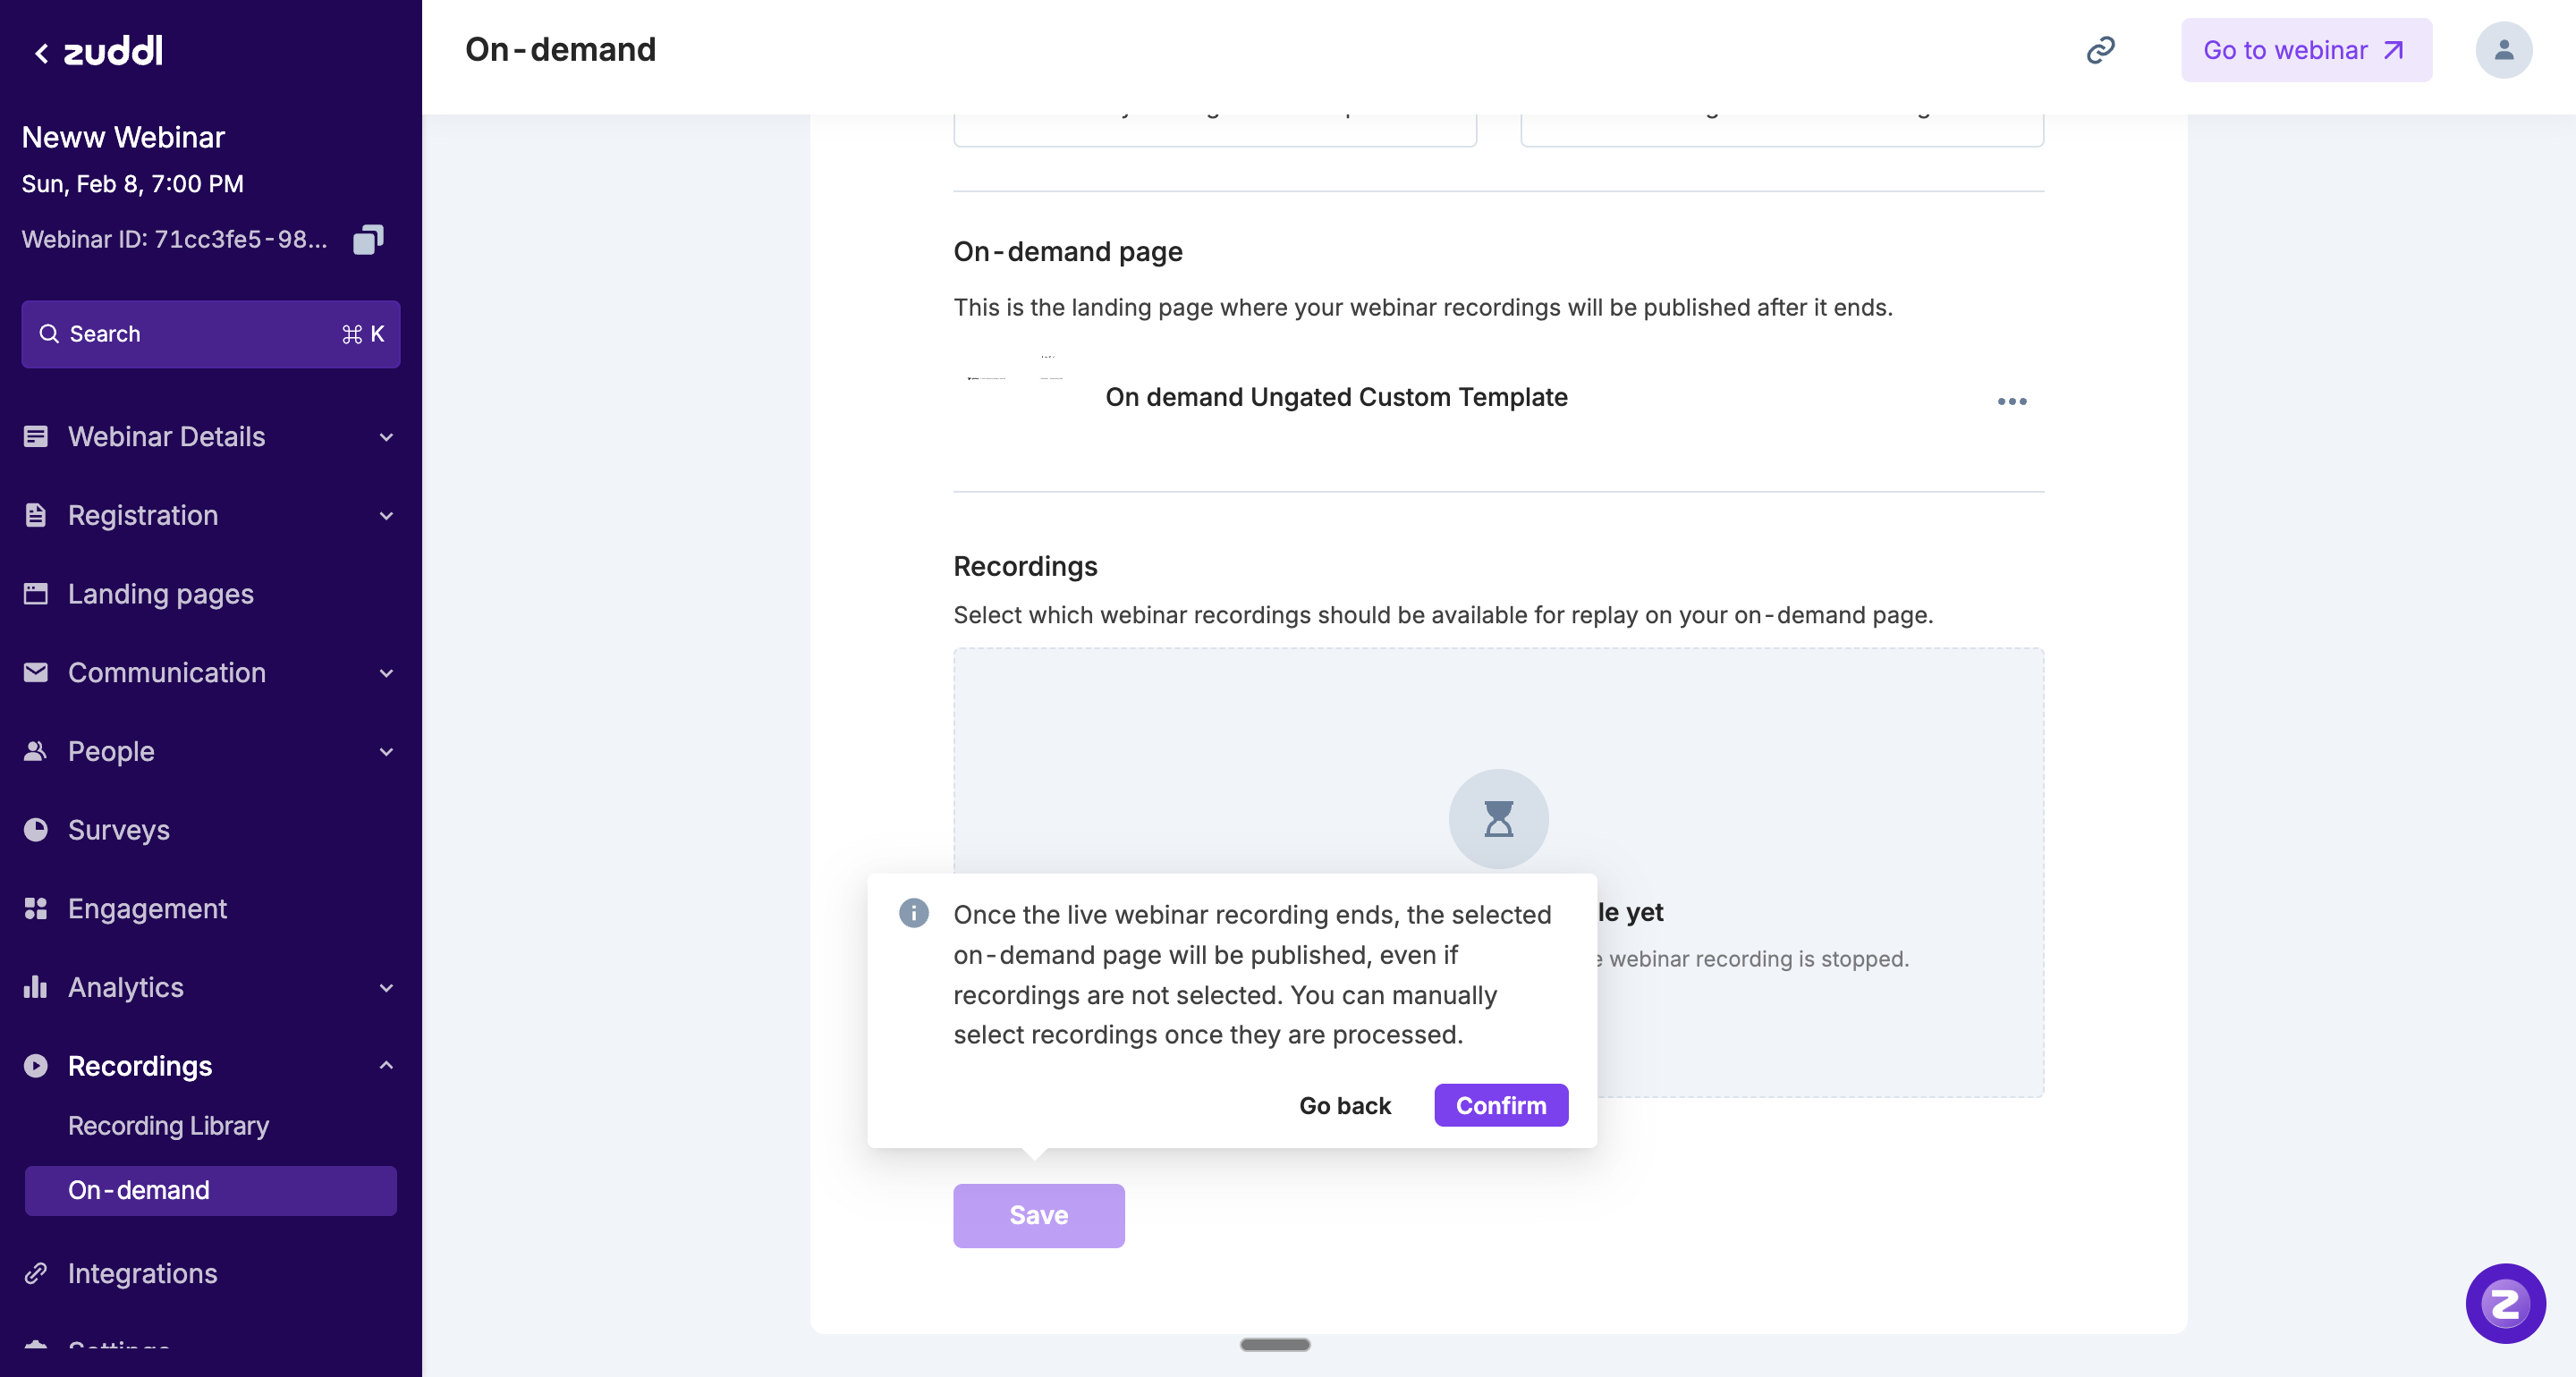Click the back arrow beside zuddl logo
The width and height of the screenshot is (2576, 1377).
point(41,53)
